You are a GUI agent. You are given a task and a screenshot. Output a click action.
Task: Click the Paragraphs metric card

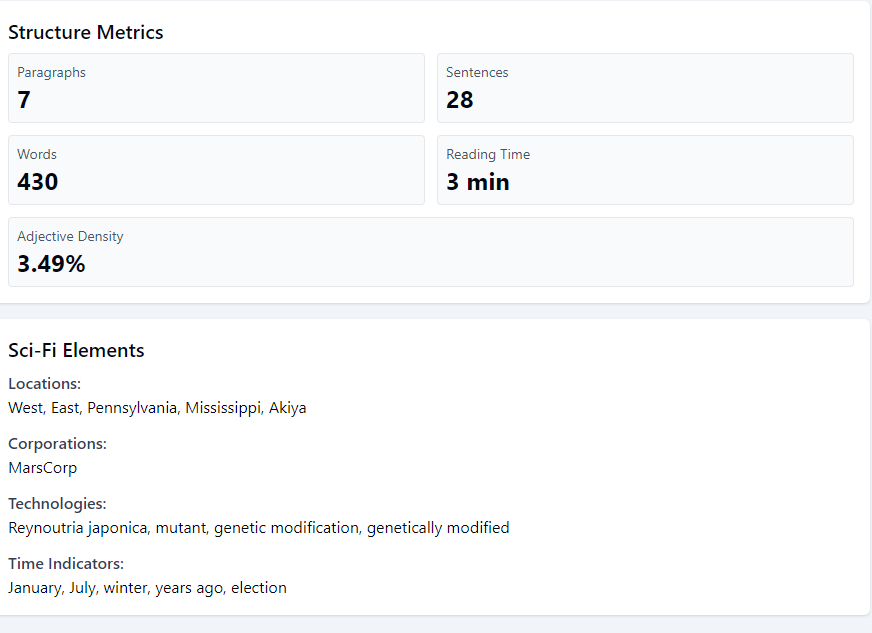(216, 88)
